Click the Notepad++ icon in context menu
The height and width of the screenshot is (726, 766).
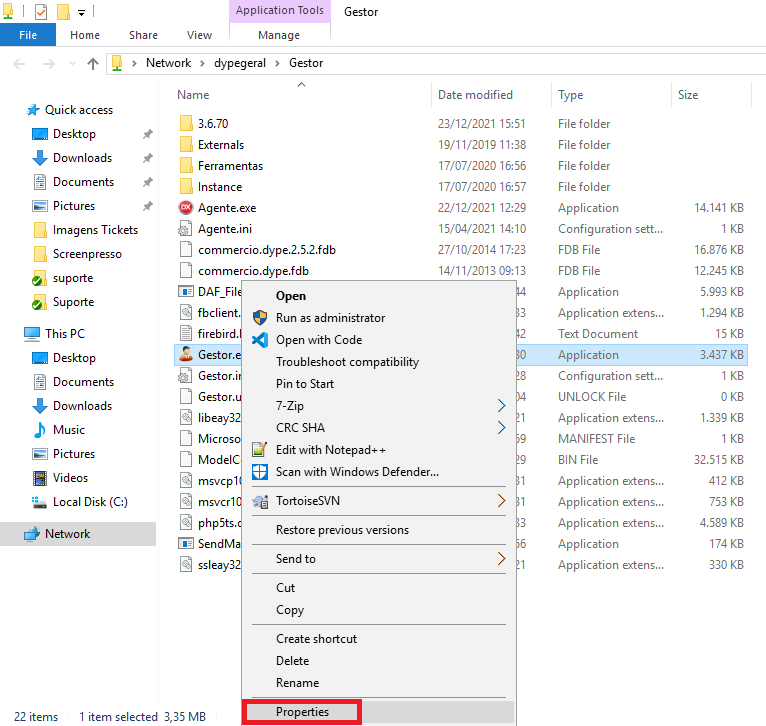[260, 449]
